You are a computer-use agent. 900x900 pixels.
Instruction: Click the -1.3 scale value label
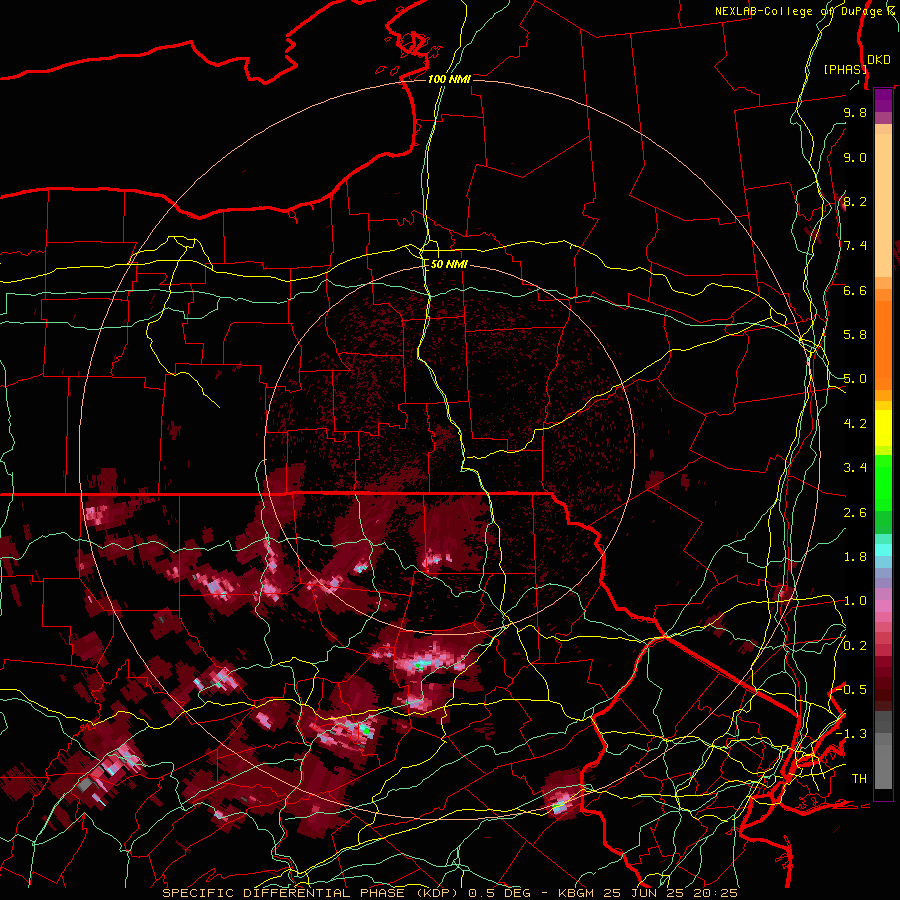point(851,734)
